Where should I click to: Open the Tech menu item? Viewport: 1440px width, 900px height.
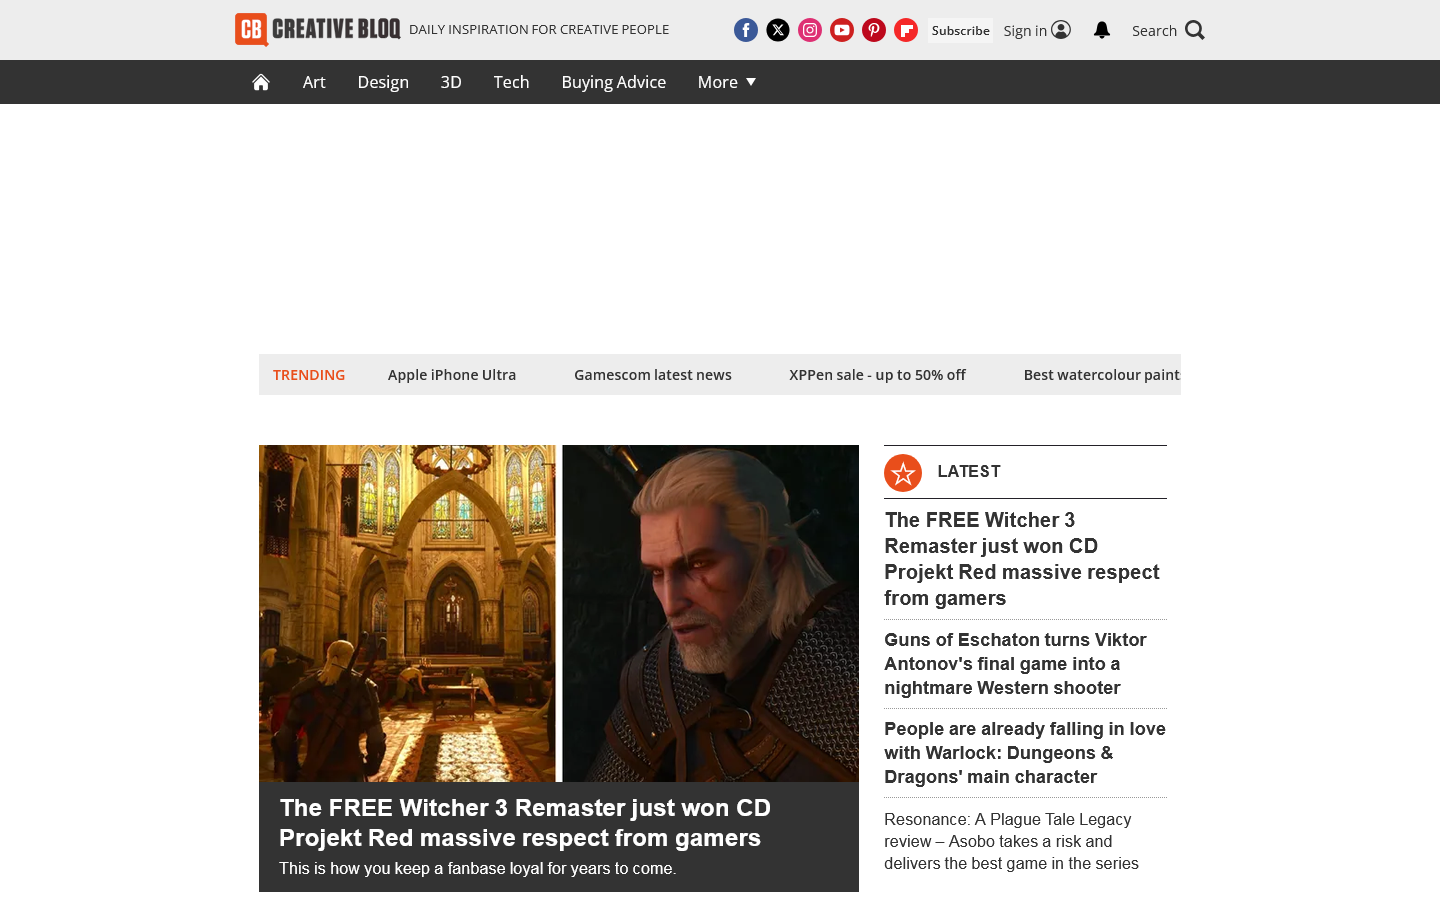point(511,82)
